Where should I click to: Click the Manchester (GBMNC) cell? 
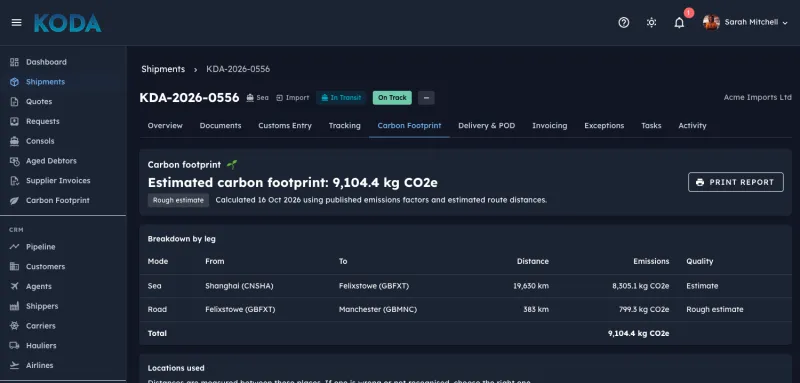[378, 310]
